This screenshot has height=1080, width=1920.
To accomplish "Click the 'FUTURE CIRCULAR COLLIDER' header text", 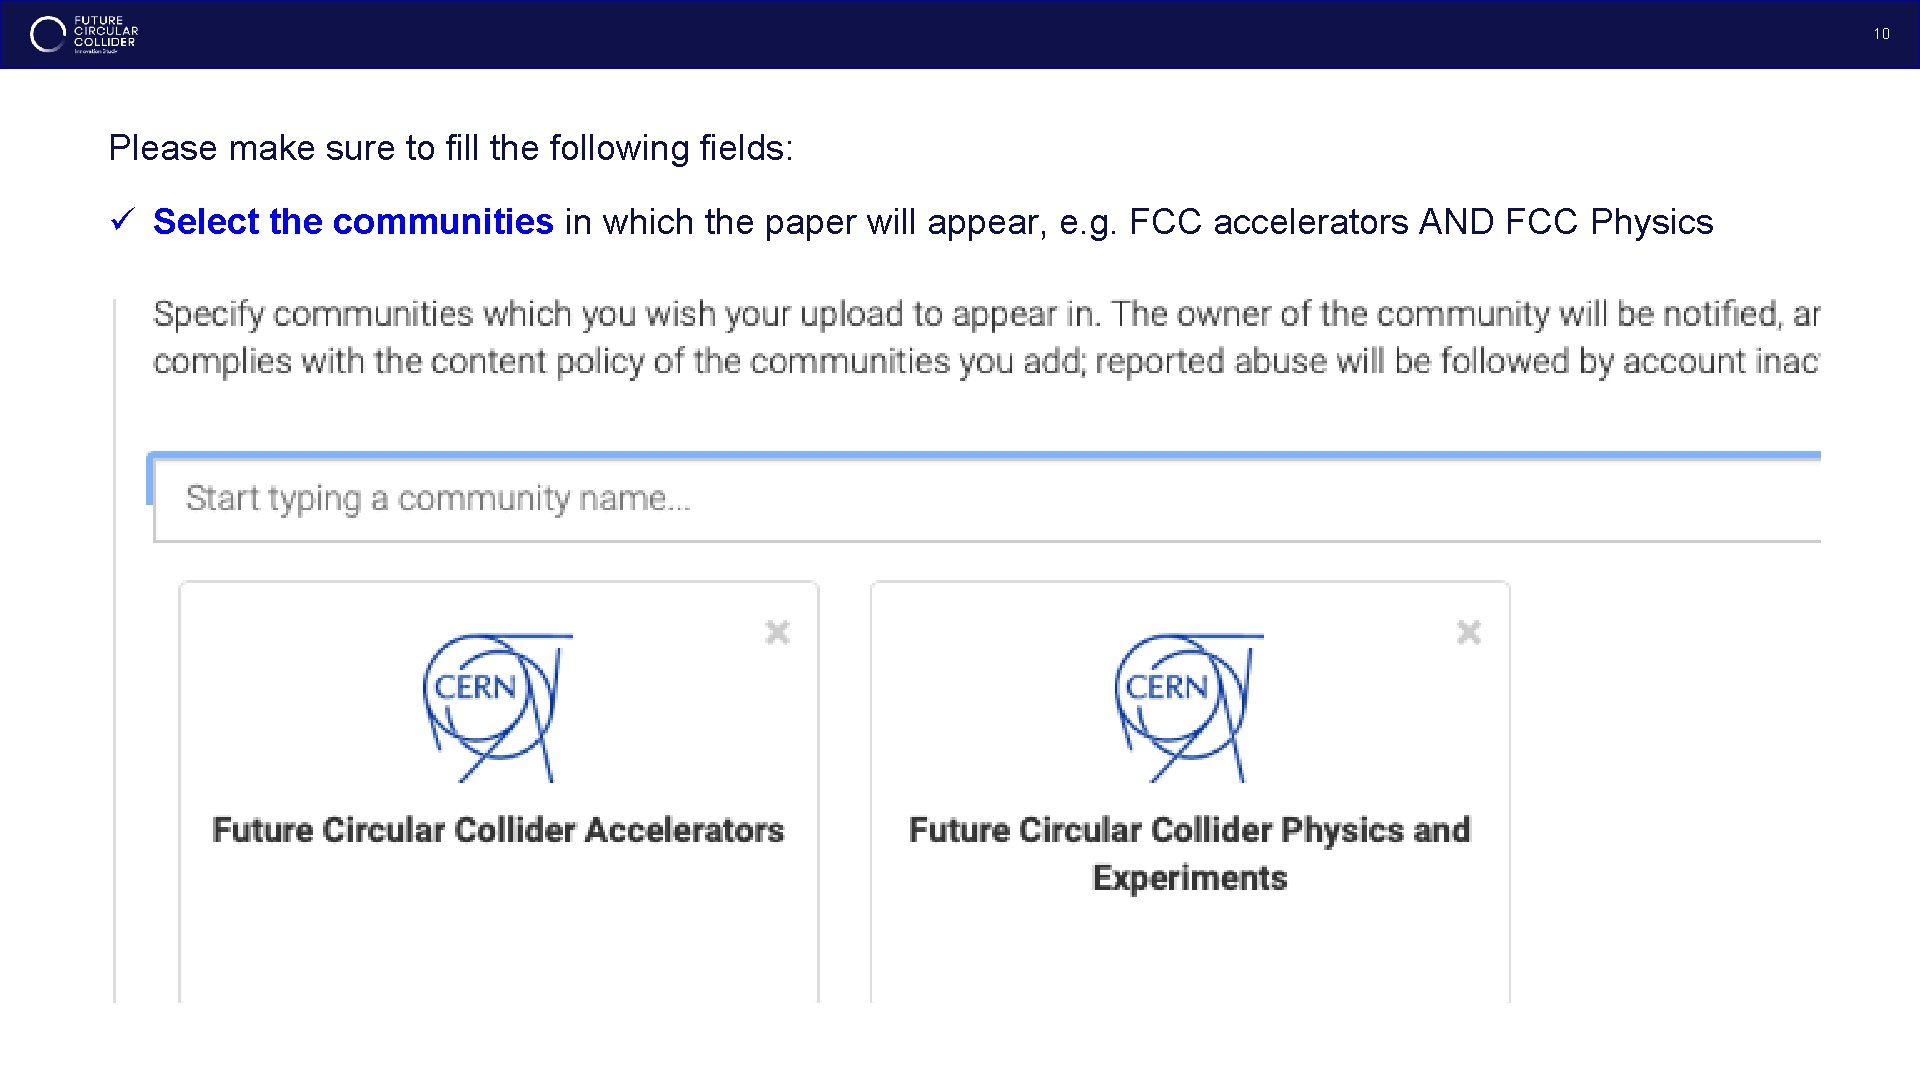I will tap(105, 32).
